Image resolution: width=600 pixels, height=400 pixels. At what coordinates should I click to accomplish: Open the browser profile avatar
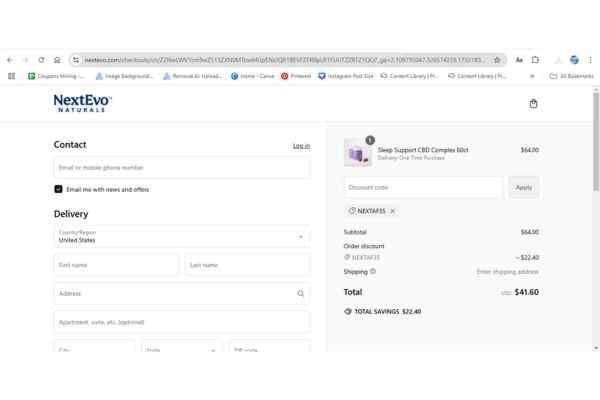574,60
